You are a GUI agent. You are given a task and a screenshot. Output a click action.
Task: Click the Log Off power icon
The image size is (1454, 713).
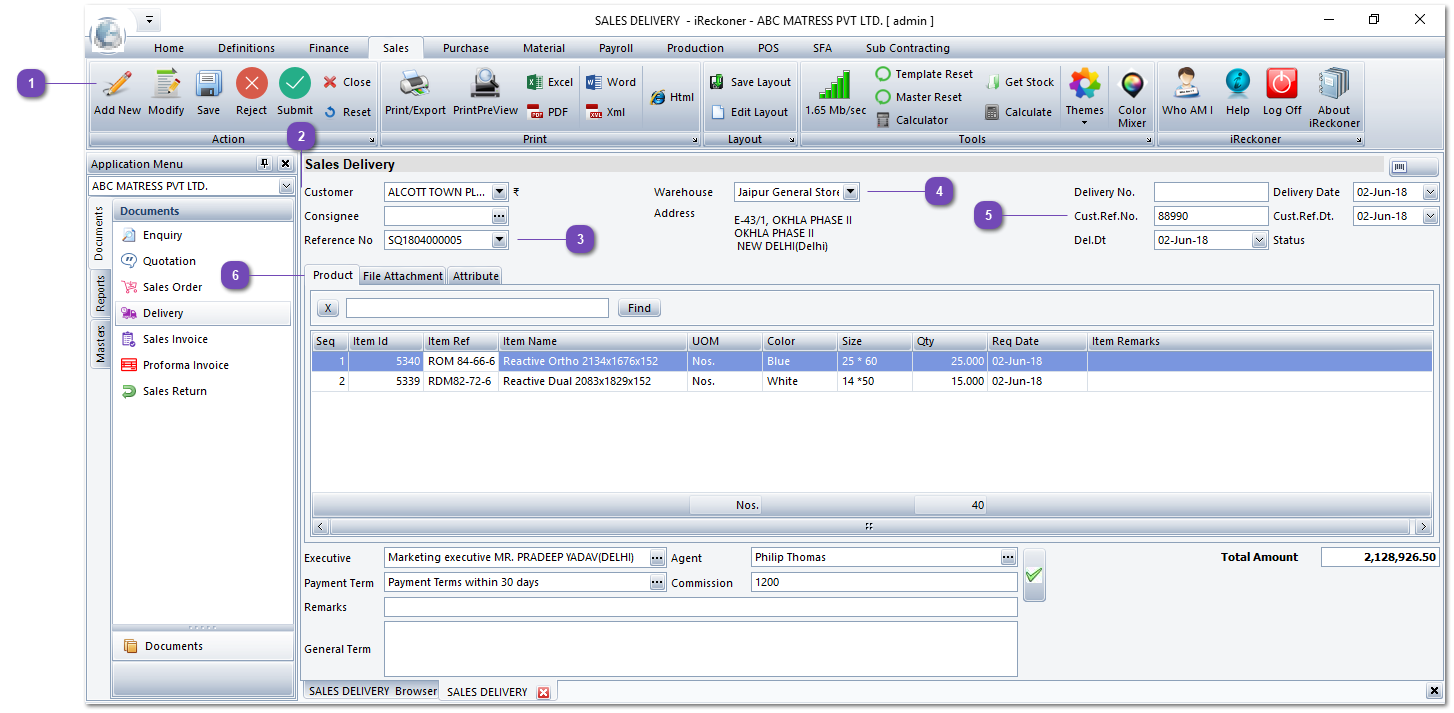pos(1281,84)
